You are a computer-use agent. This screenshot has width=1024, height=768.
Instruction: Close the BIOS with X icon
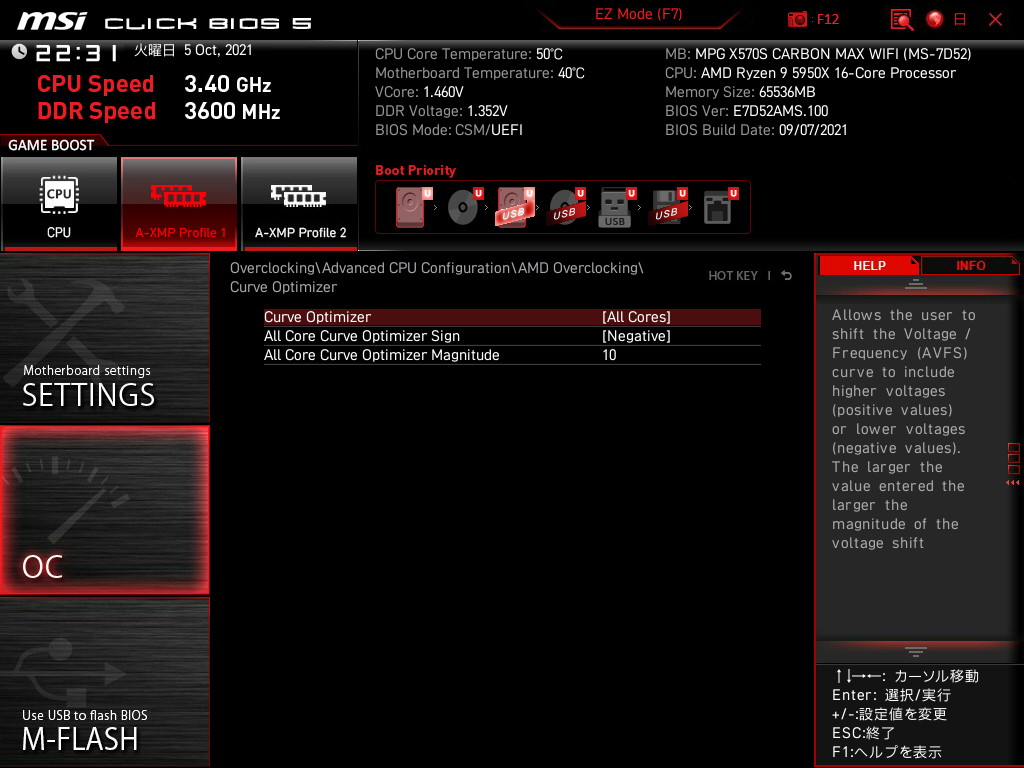click(995, 20)
